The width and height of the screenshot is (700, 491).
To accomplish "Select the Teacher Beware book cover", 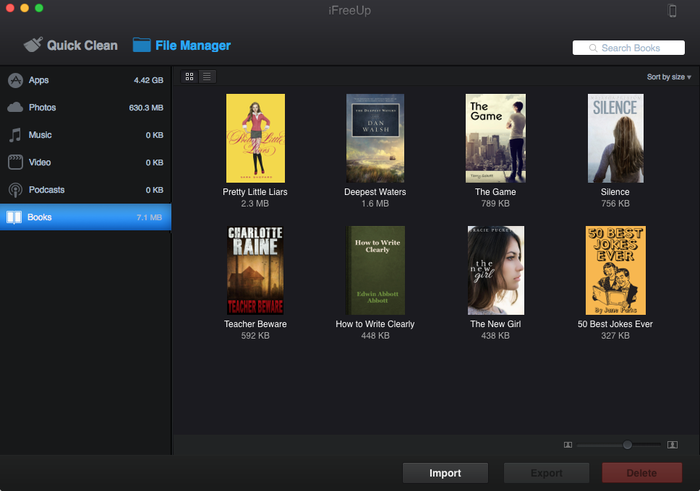I will pyautogui.click(x=255, y=270).
